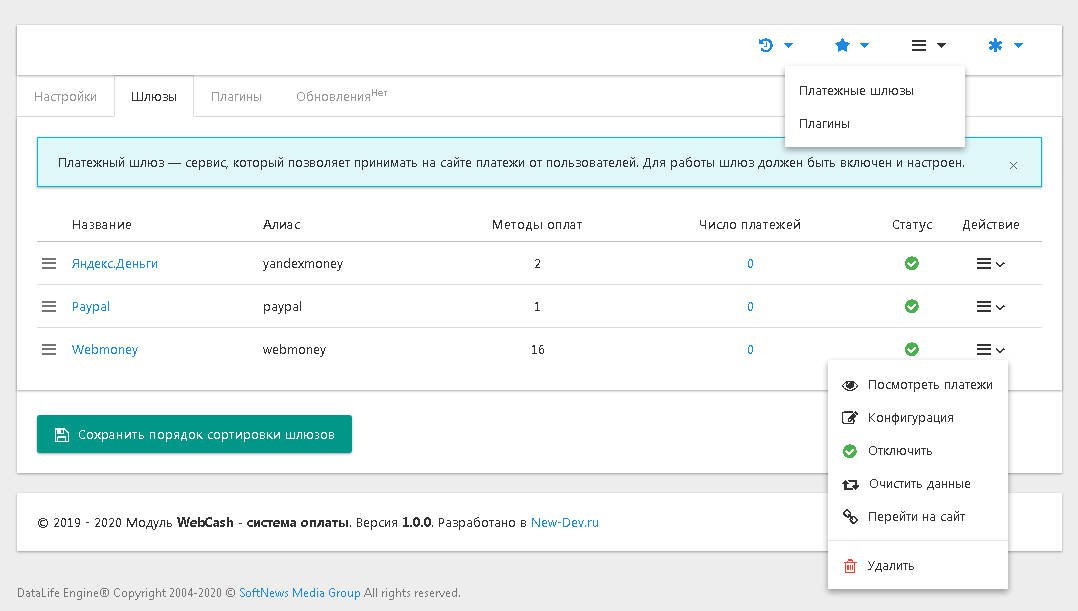Click the blue star favorites icon
The width and height of the screenshot is (1078, 611).
pyautogui.click(x=842, y=45)
